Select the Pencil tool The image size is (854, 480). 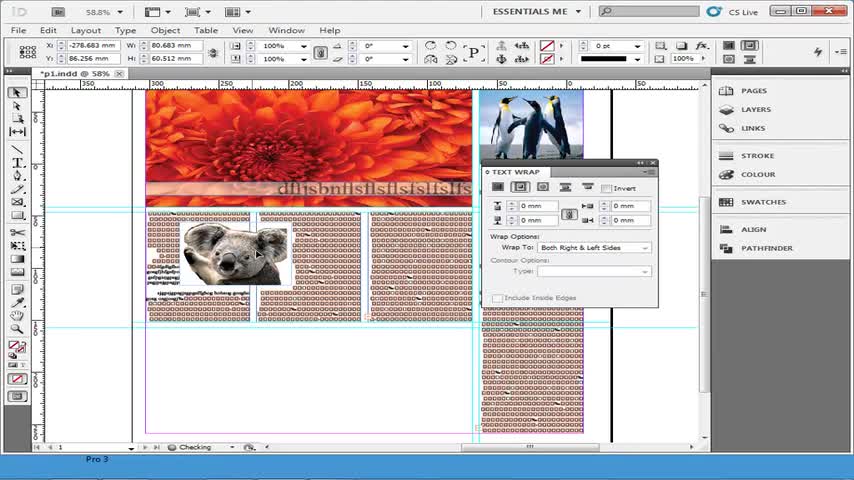(x=17, y=189)
